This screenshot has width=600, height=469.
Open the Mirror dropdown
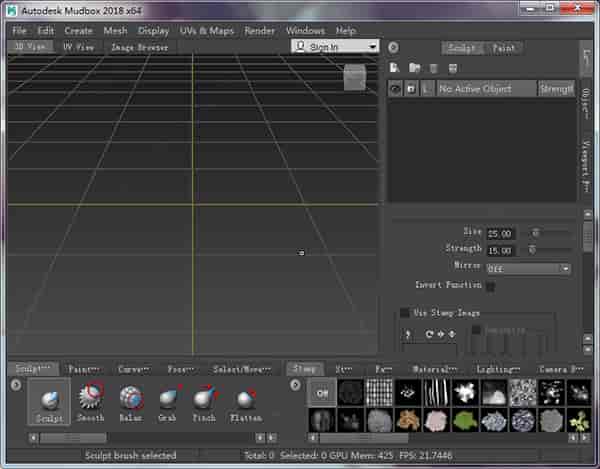[528, 268]
